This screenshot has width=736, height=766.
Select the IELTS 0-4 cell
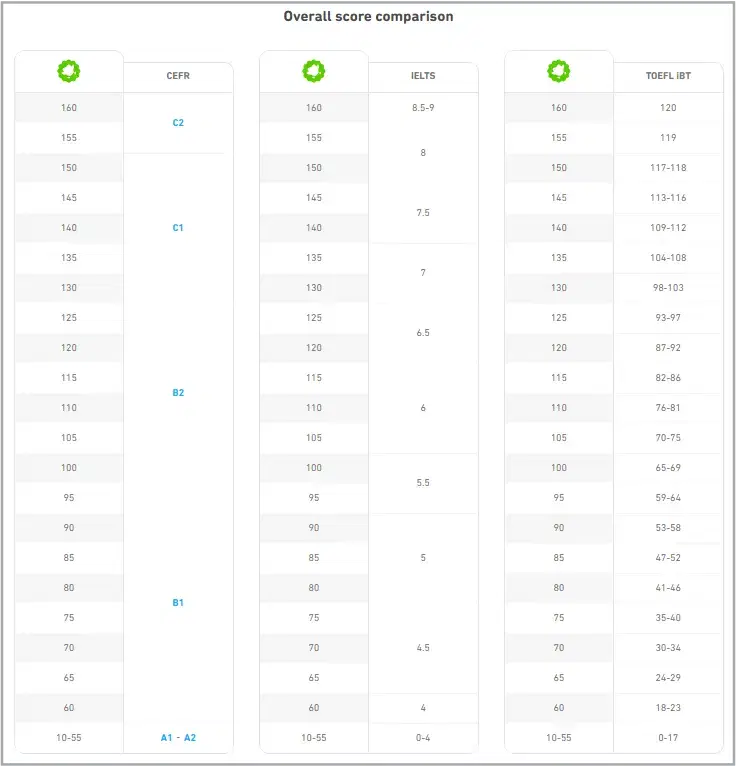423,738
